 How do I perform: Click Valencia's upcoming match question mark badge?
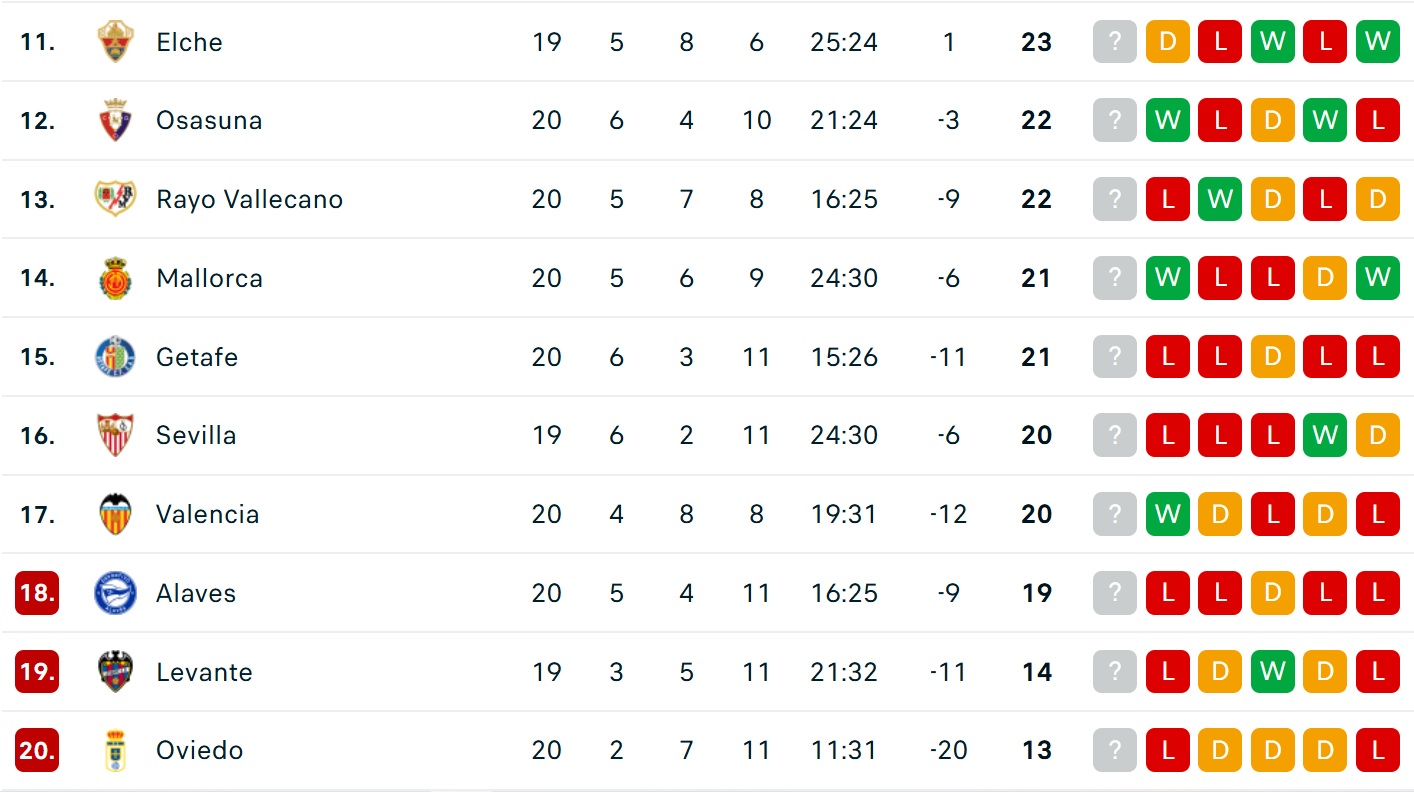1115,514
